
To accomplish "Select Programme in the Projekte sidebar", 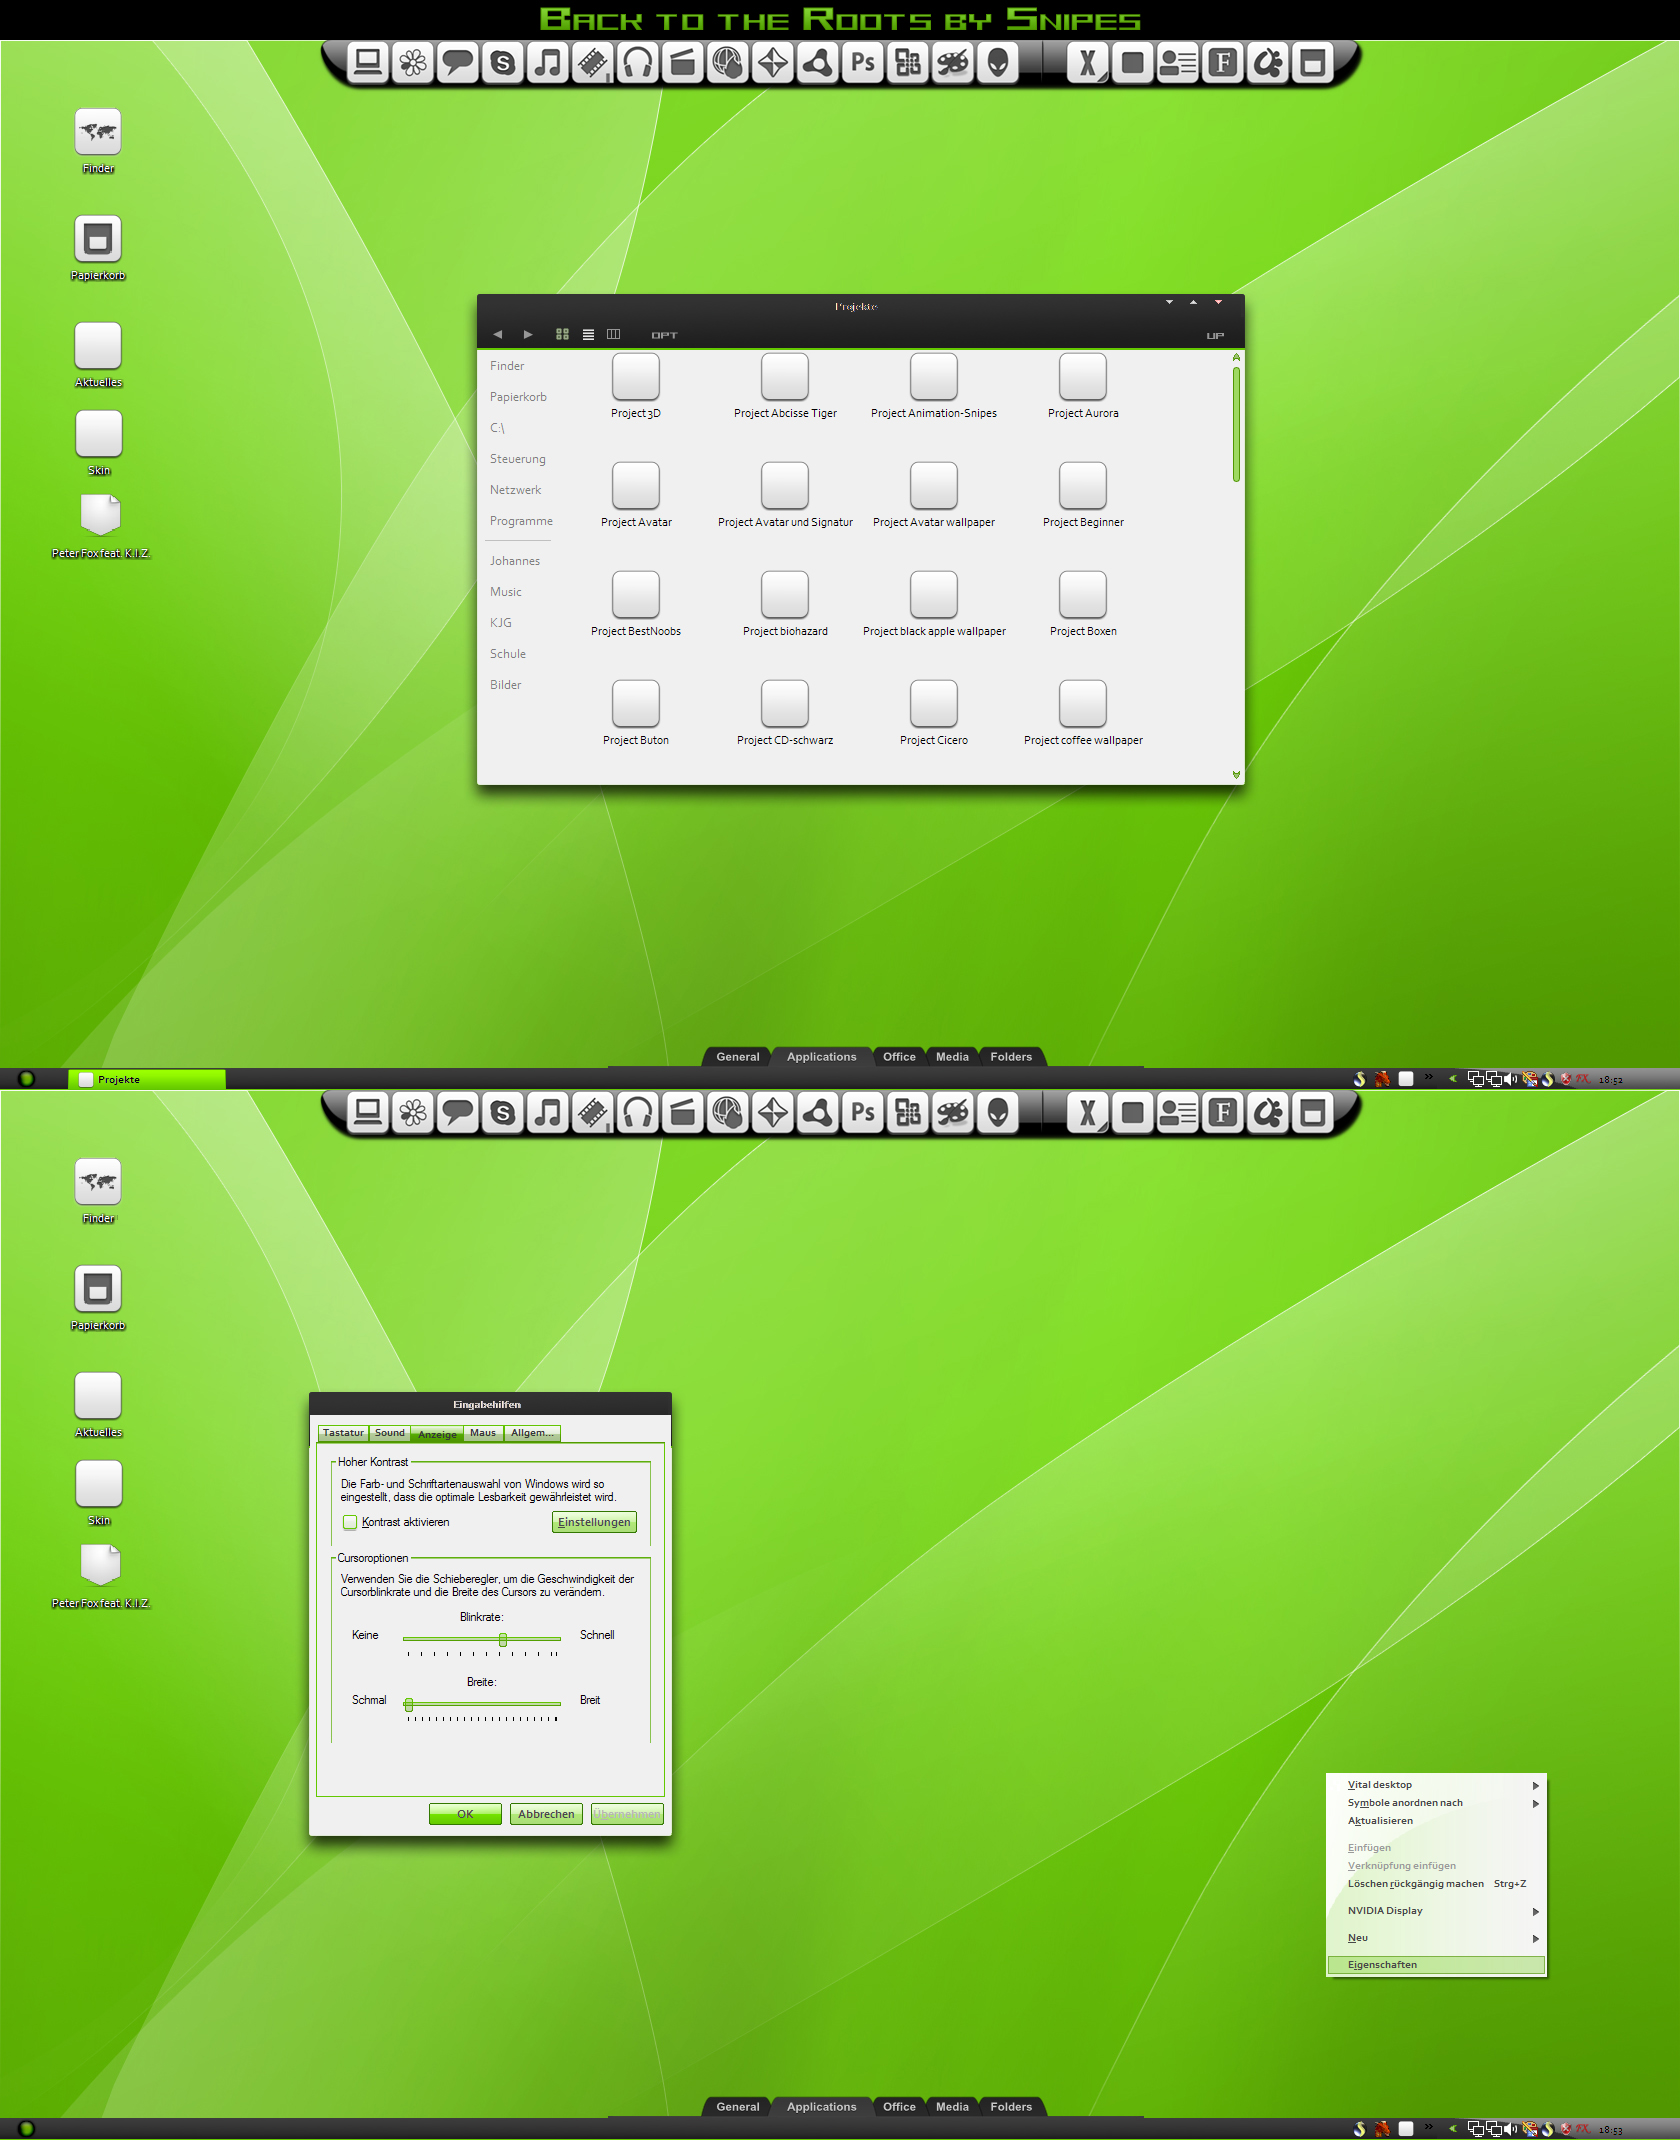I will [520, 521].
